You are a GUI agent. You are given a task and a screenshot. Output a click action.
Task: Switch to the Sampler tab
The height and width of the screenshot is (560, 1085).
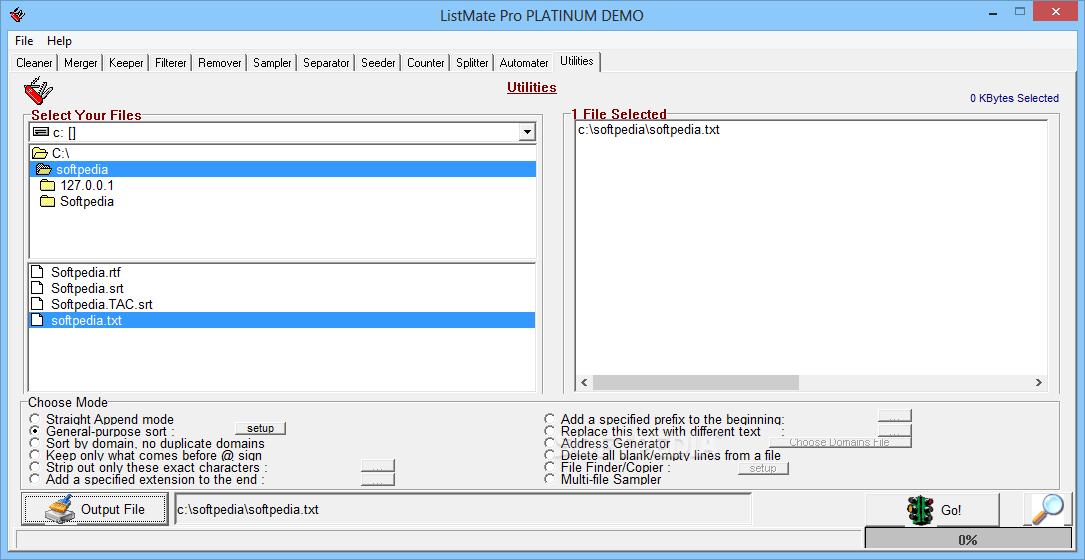tap(272, 63)
